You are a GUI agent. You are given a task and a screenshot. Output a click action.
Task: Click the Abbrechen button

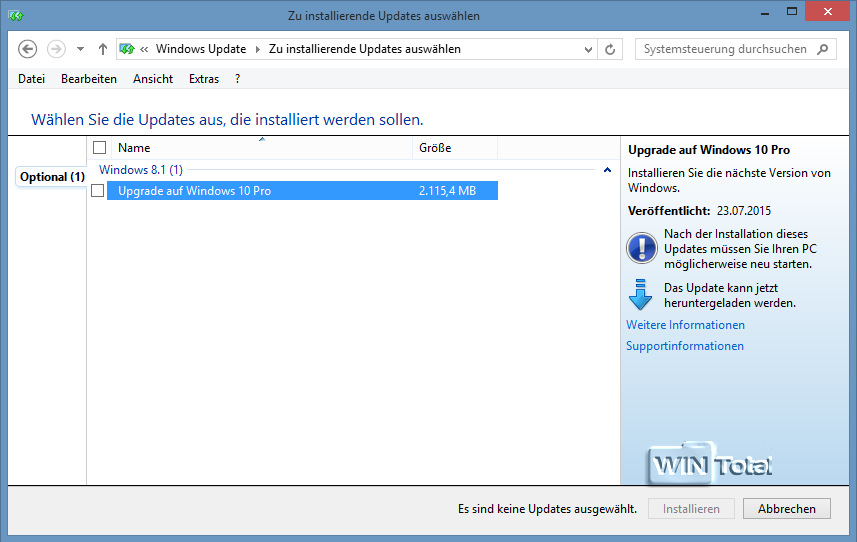point(786,509)
